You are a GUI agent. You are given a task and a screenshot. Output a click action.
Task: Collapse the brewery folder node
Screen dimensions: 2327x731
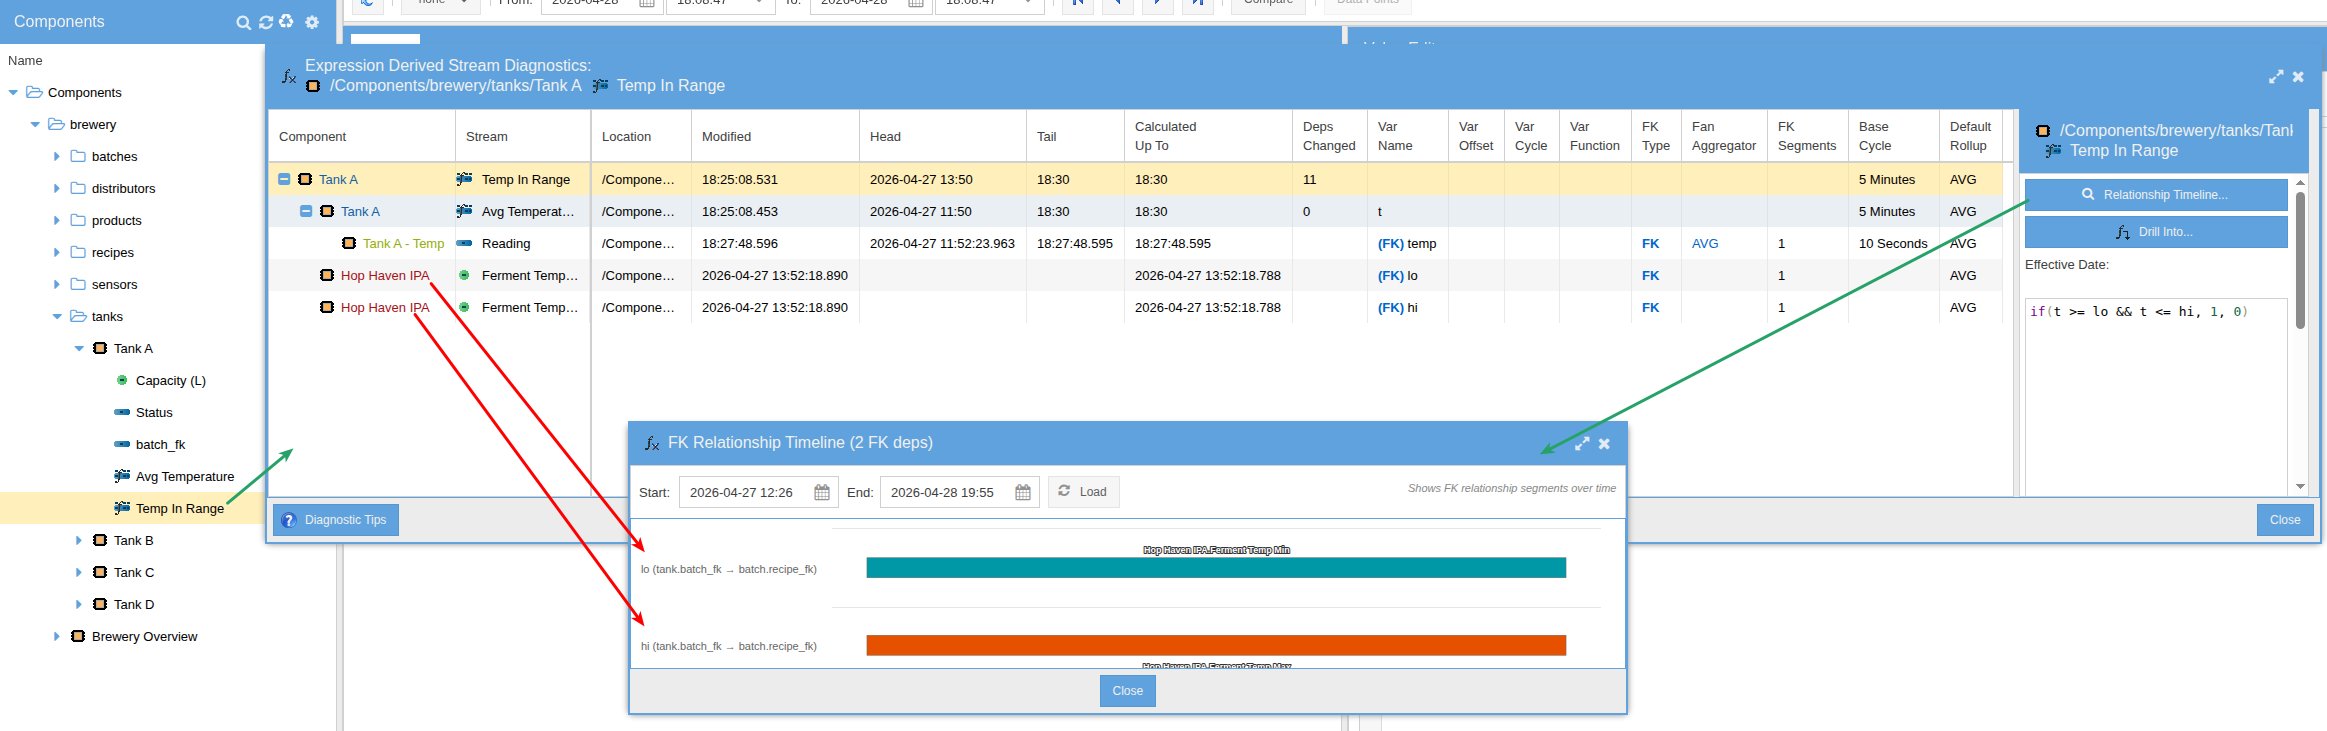(35, 124)
